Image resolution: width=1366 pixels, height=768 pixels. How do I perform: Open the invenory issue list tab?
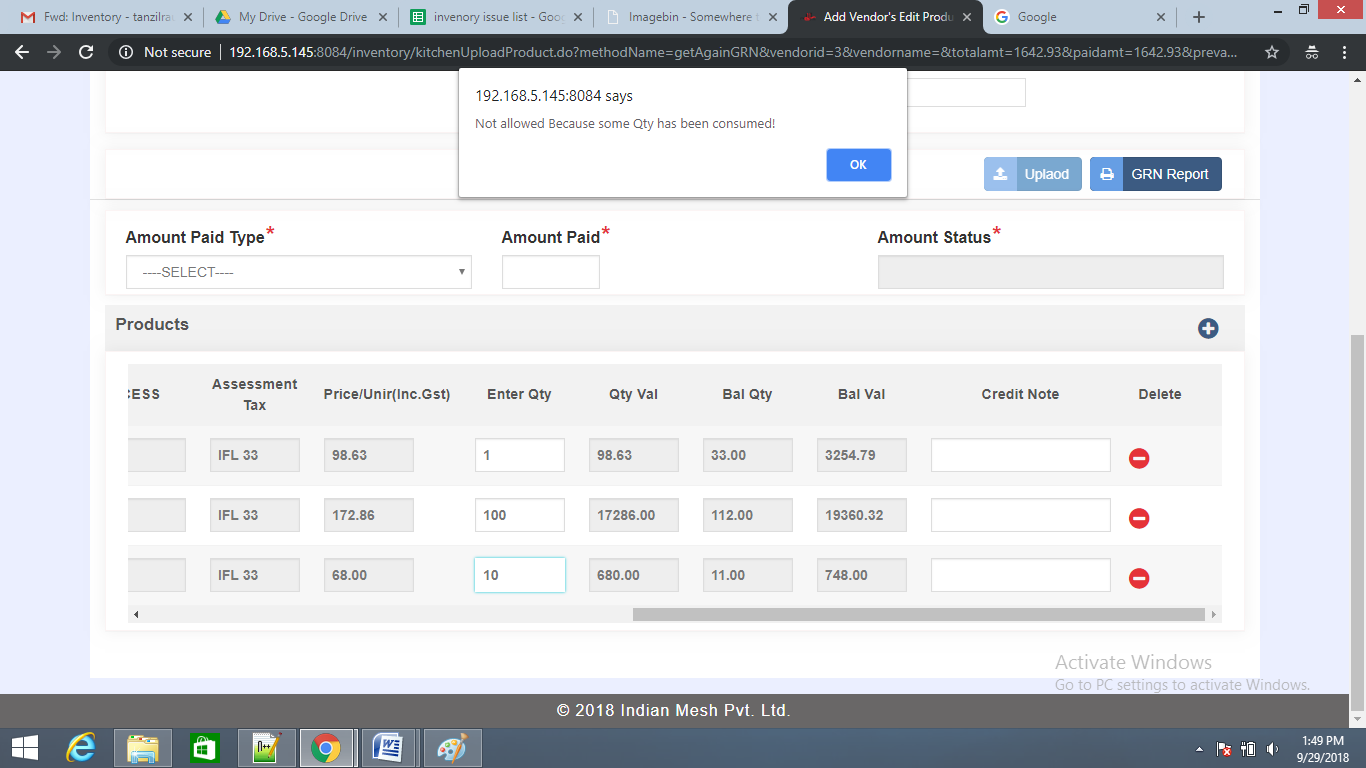(497, 17)
